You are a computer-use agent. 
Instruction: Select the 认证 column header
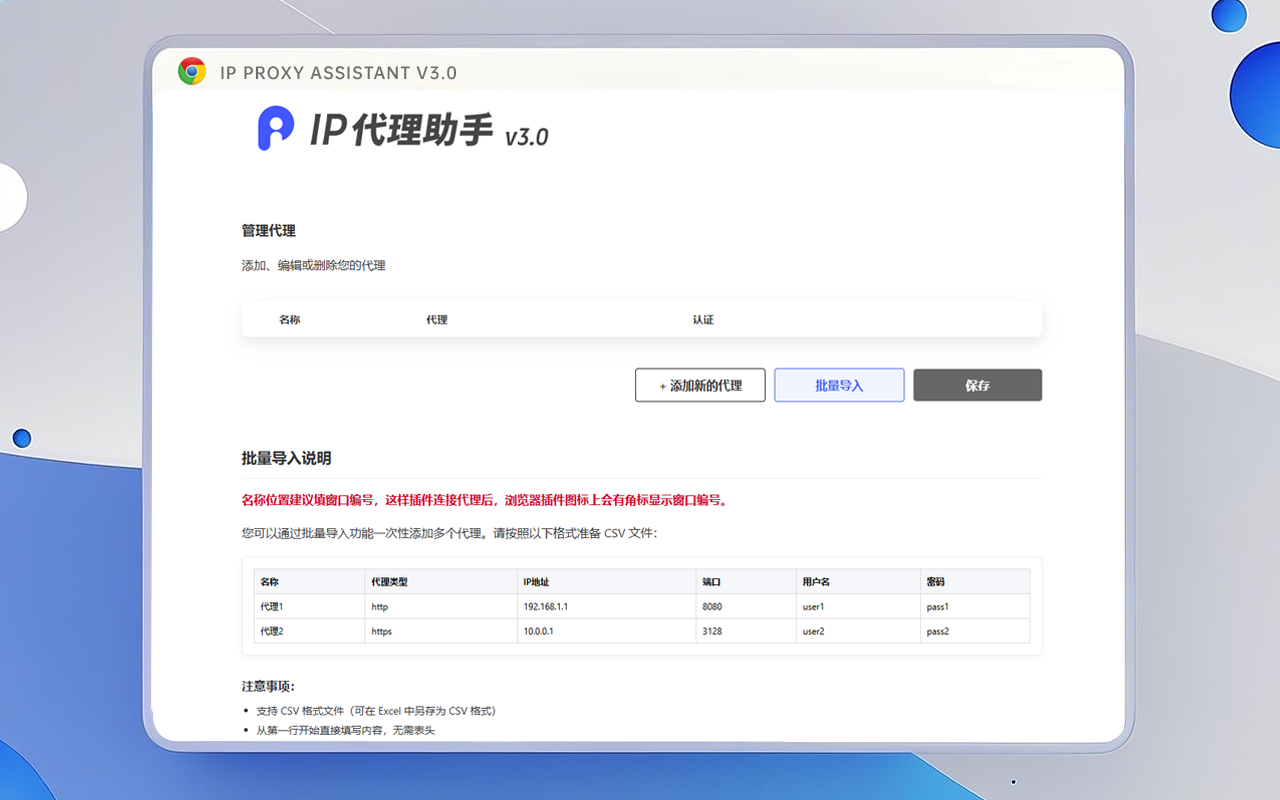coord(703,319)
